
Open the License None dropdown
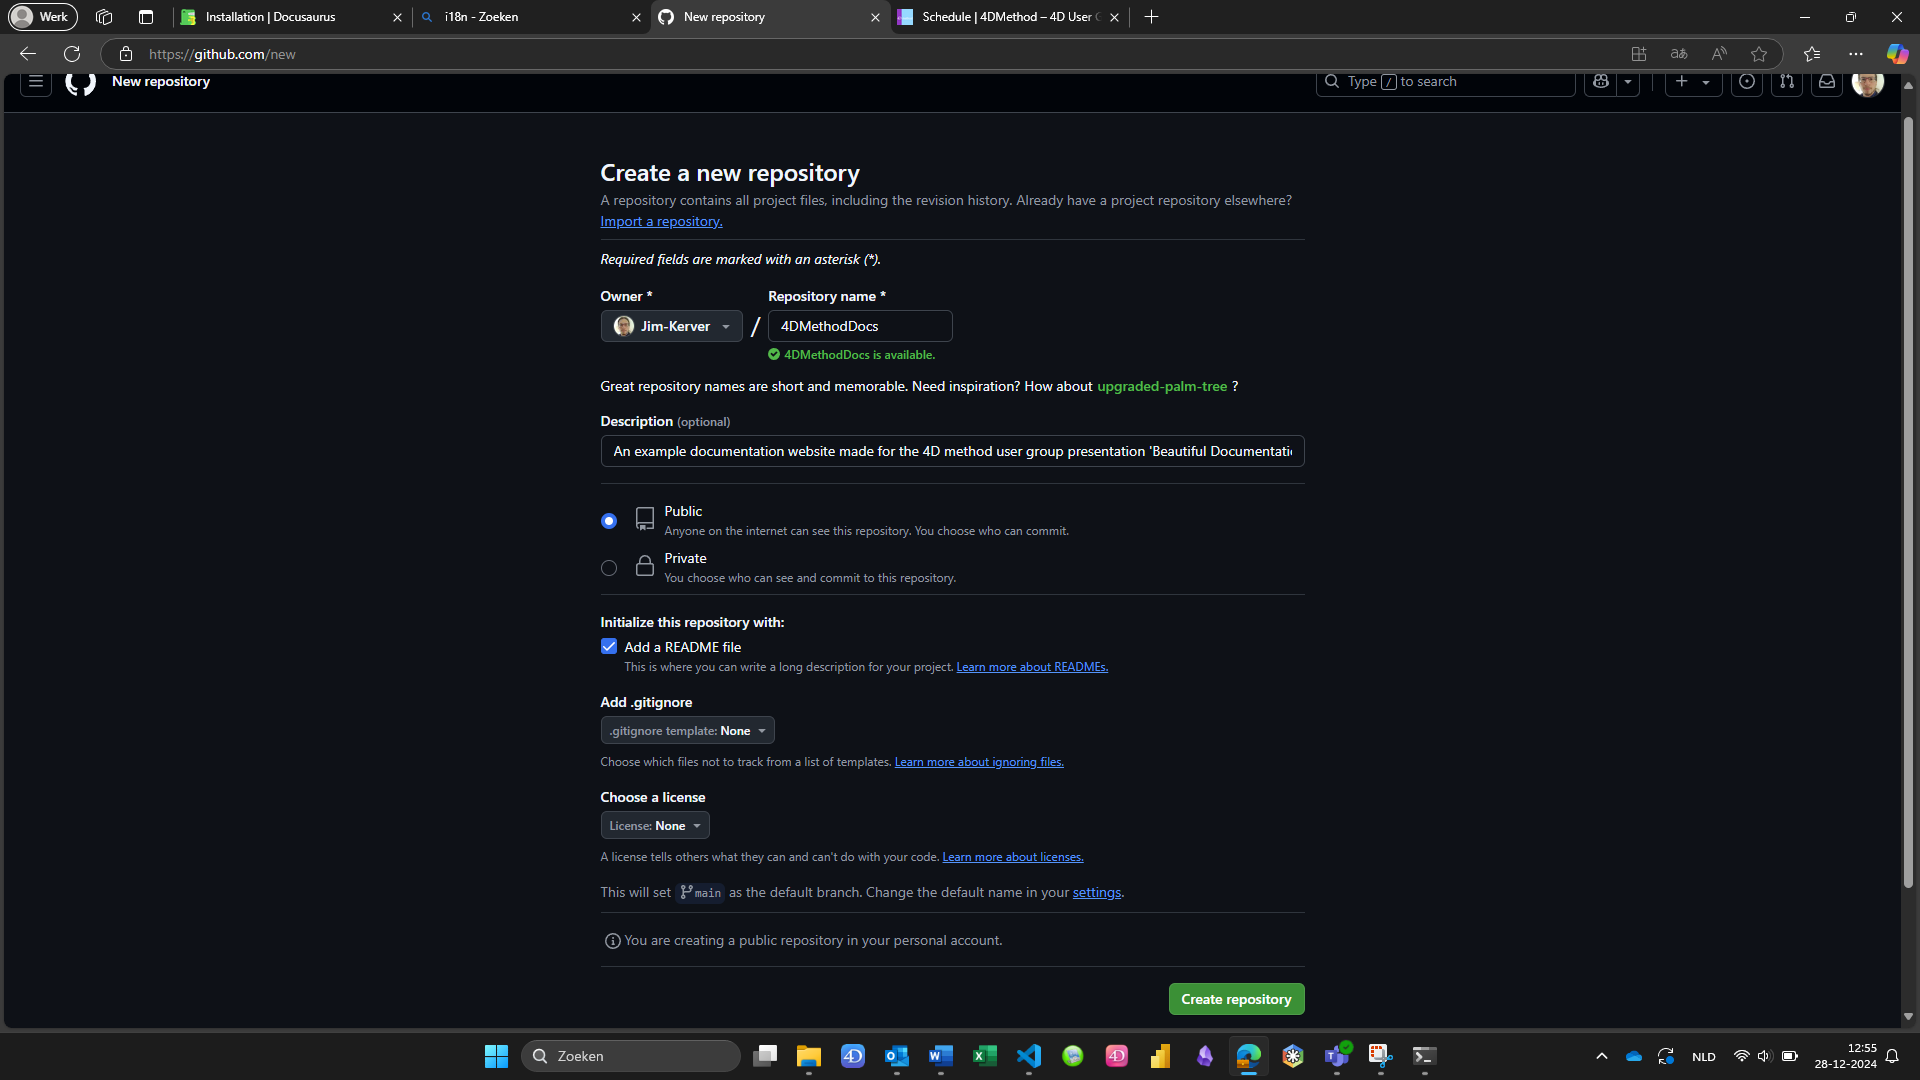point(655,826)
